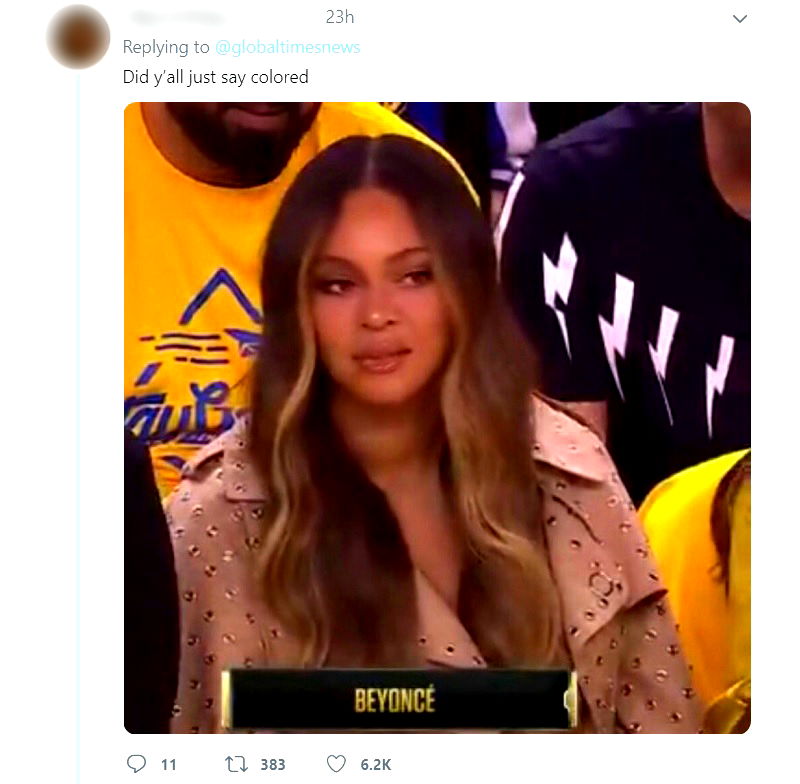Open the blurred profile avatar
This screenshot has height=784, width=800.
(x=78, y=37)
